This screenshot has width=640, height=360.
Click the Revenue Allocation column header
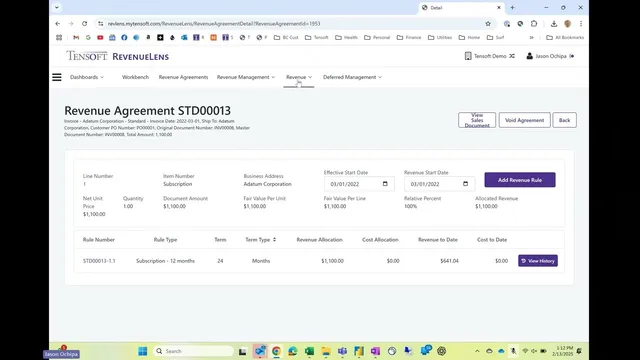coord(319,240)
